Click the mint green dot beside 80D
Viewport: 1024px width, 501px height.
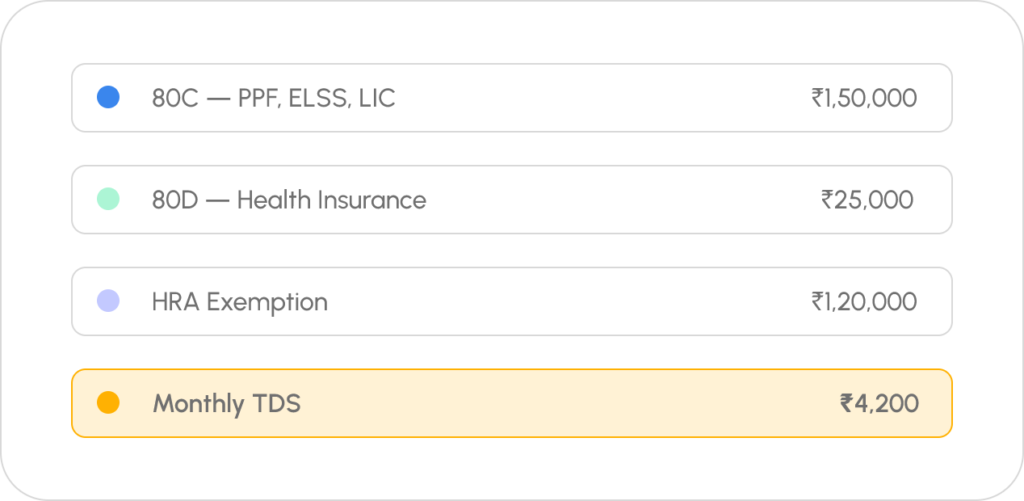tap(108, 199)
